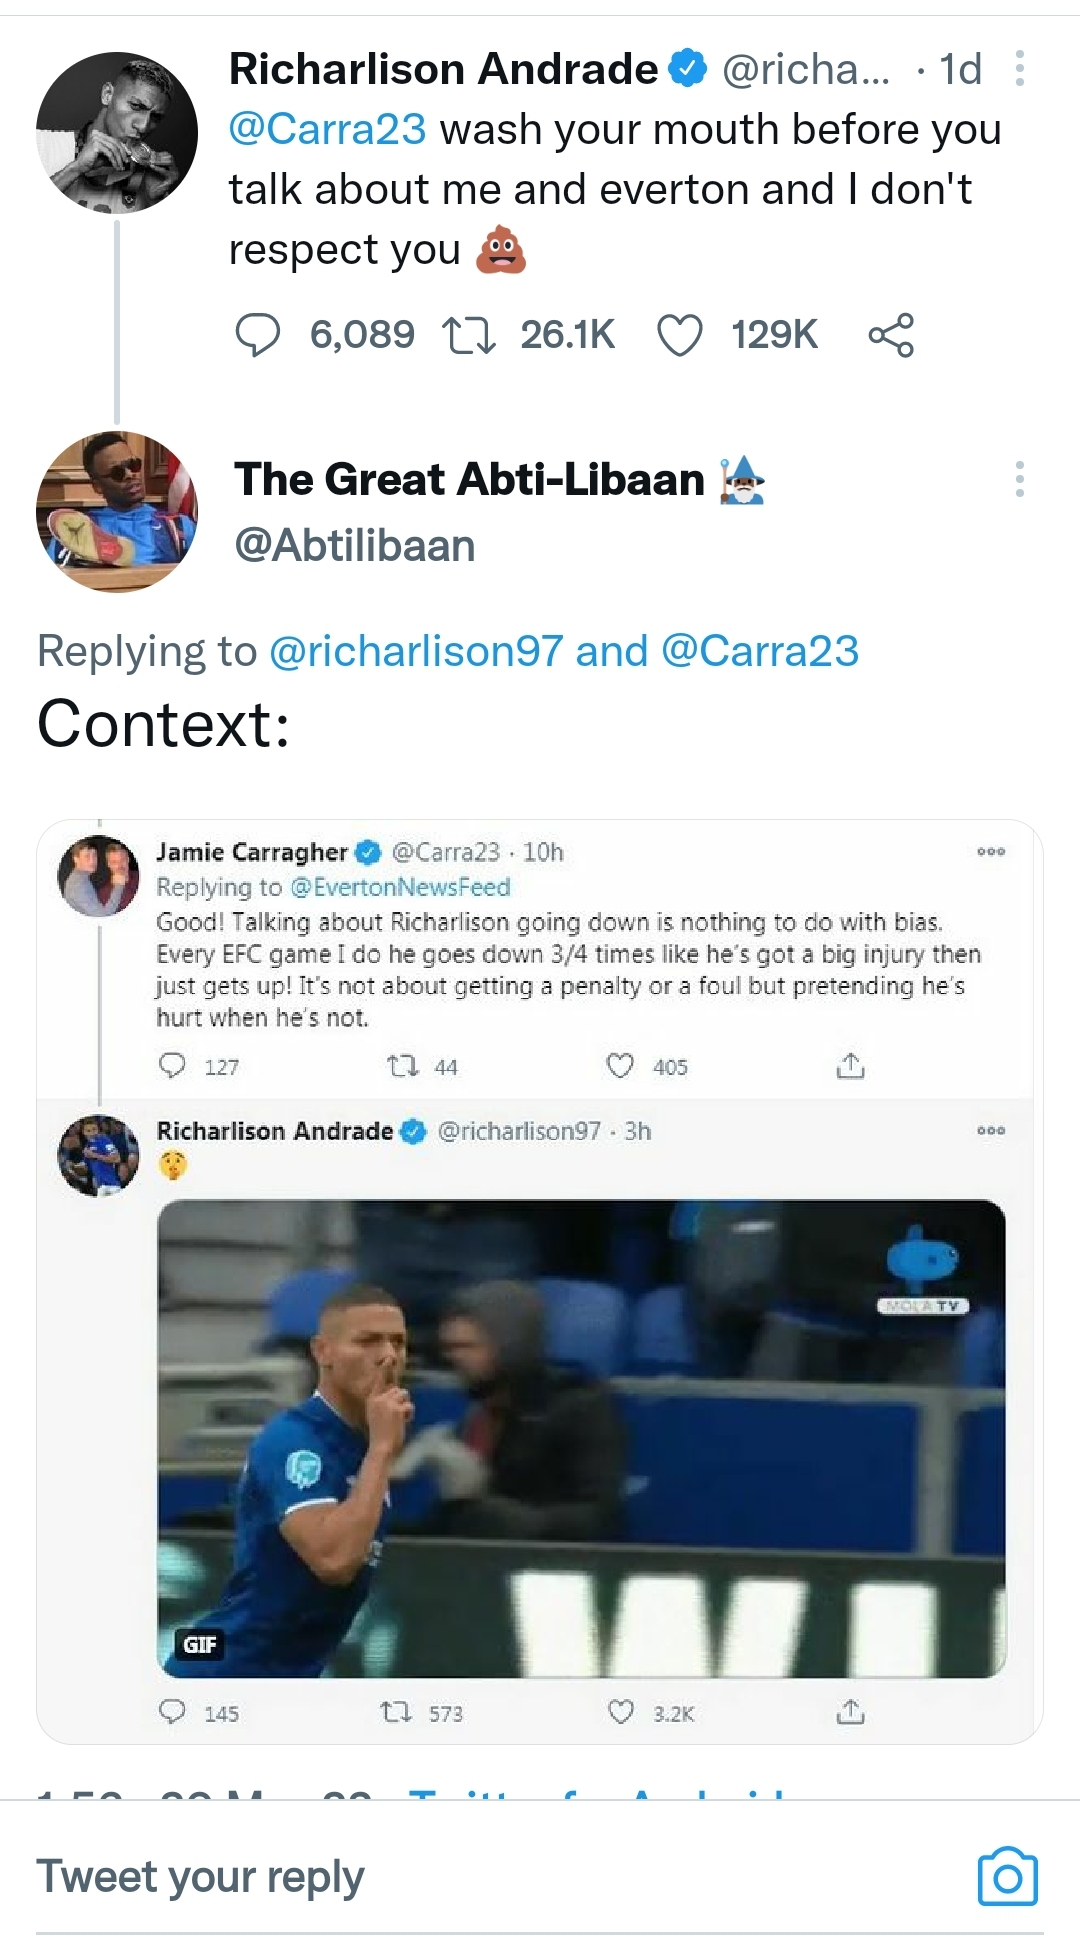Open the @Carra23 mention in Richarlison's tweet
Viewport: 1080px width, 1944px height.
click(327, 130)
